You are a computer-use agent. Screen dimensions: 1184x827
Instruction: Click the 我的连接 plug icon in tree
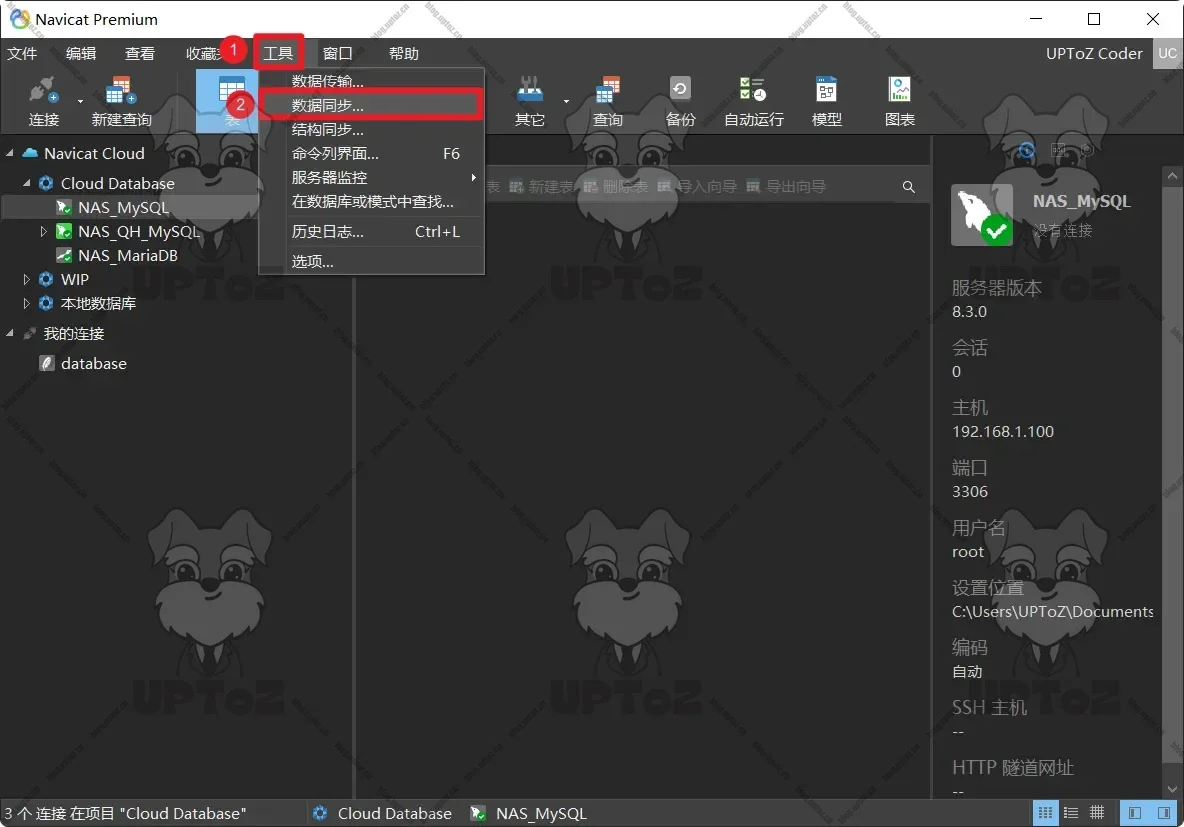30,333
